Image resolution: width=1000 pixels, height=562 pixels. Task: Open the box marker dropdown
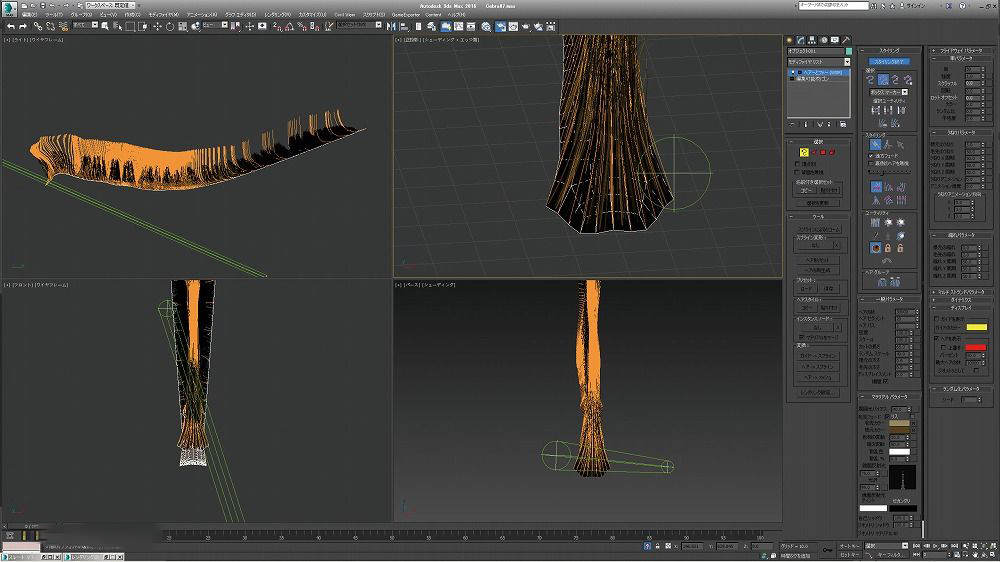(889, 91)
